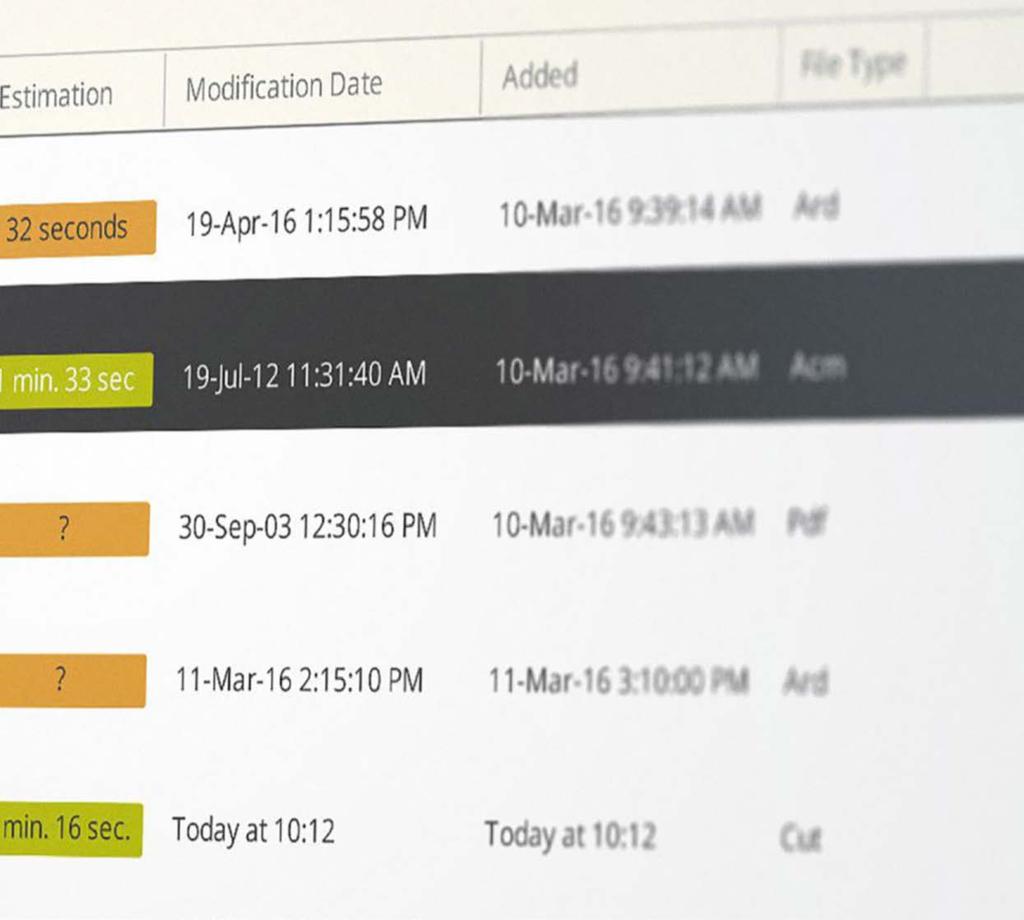This screenshot has height=920, width=1024.
Task: Select the Today at 10:12 added cell
Action: tap(570, 835)
